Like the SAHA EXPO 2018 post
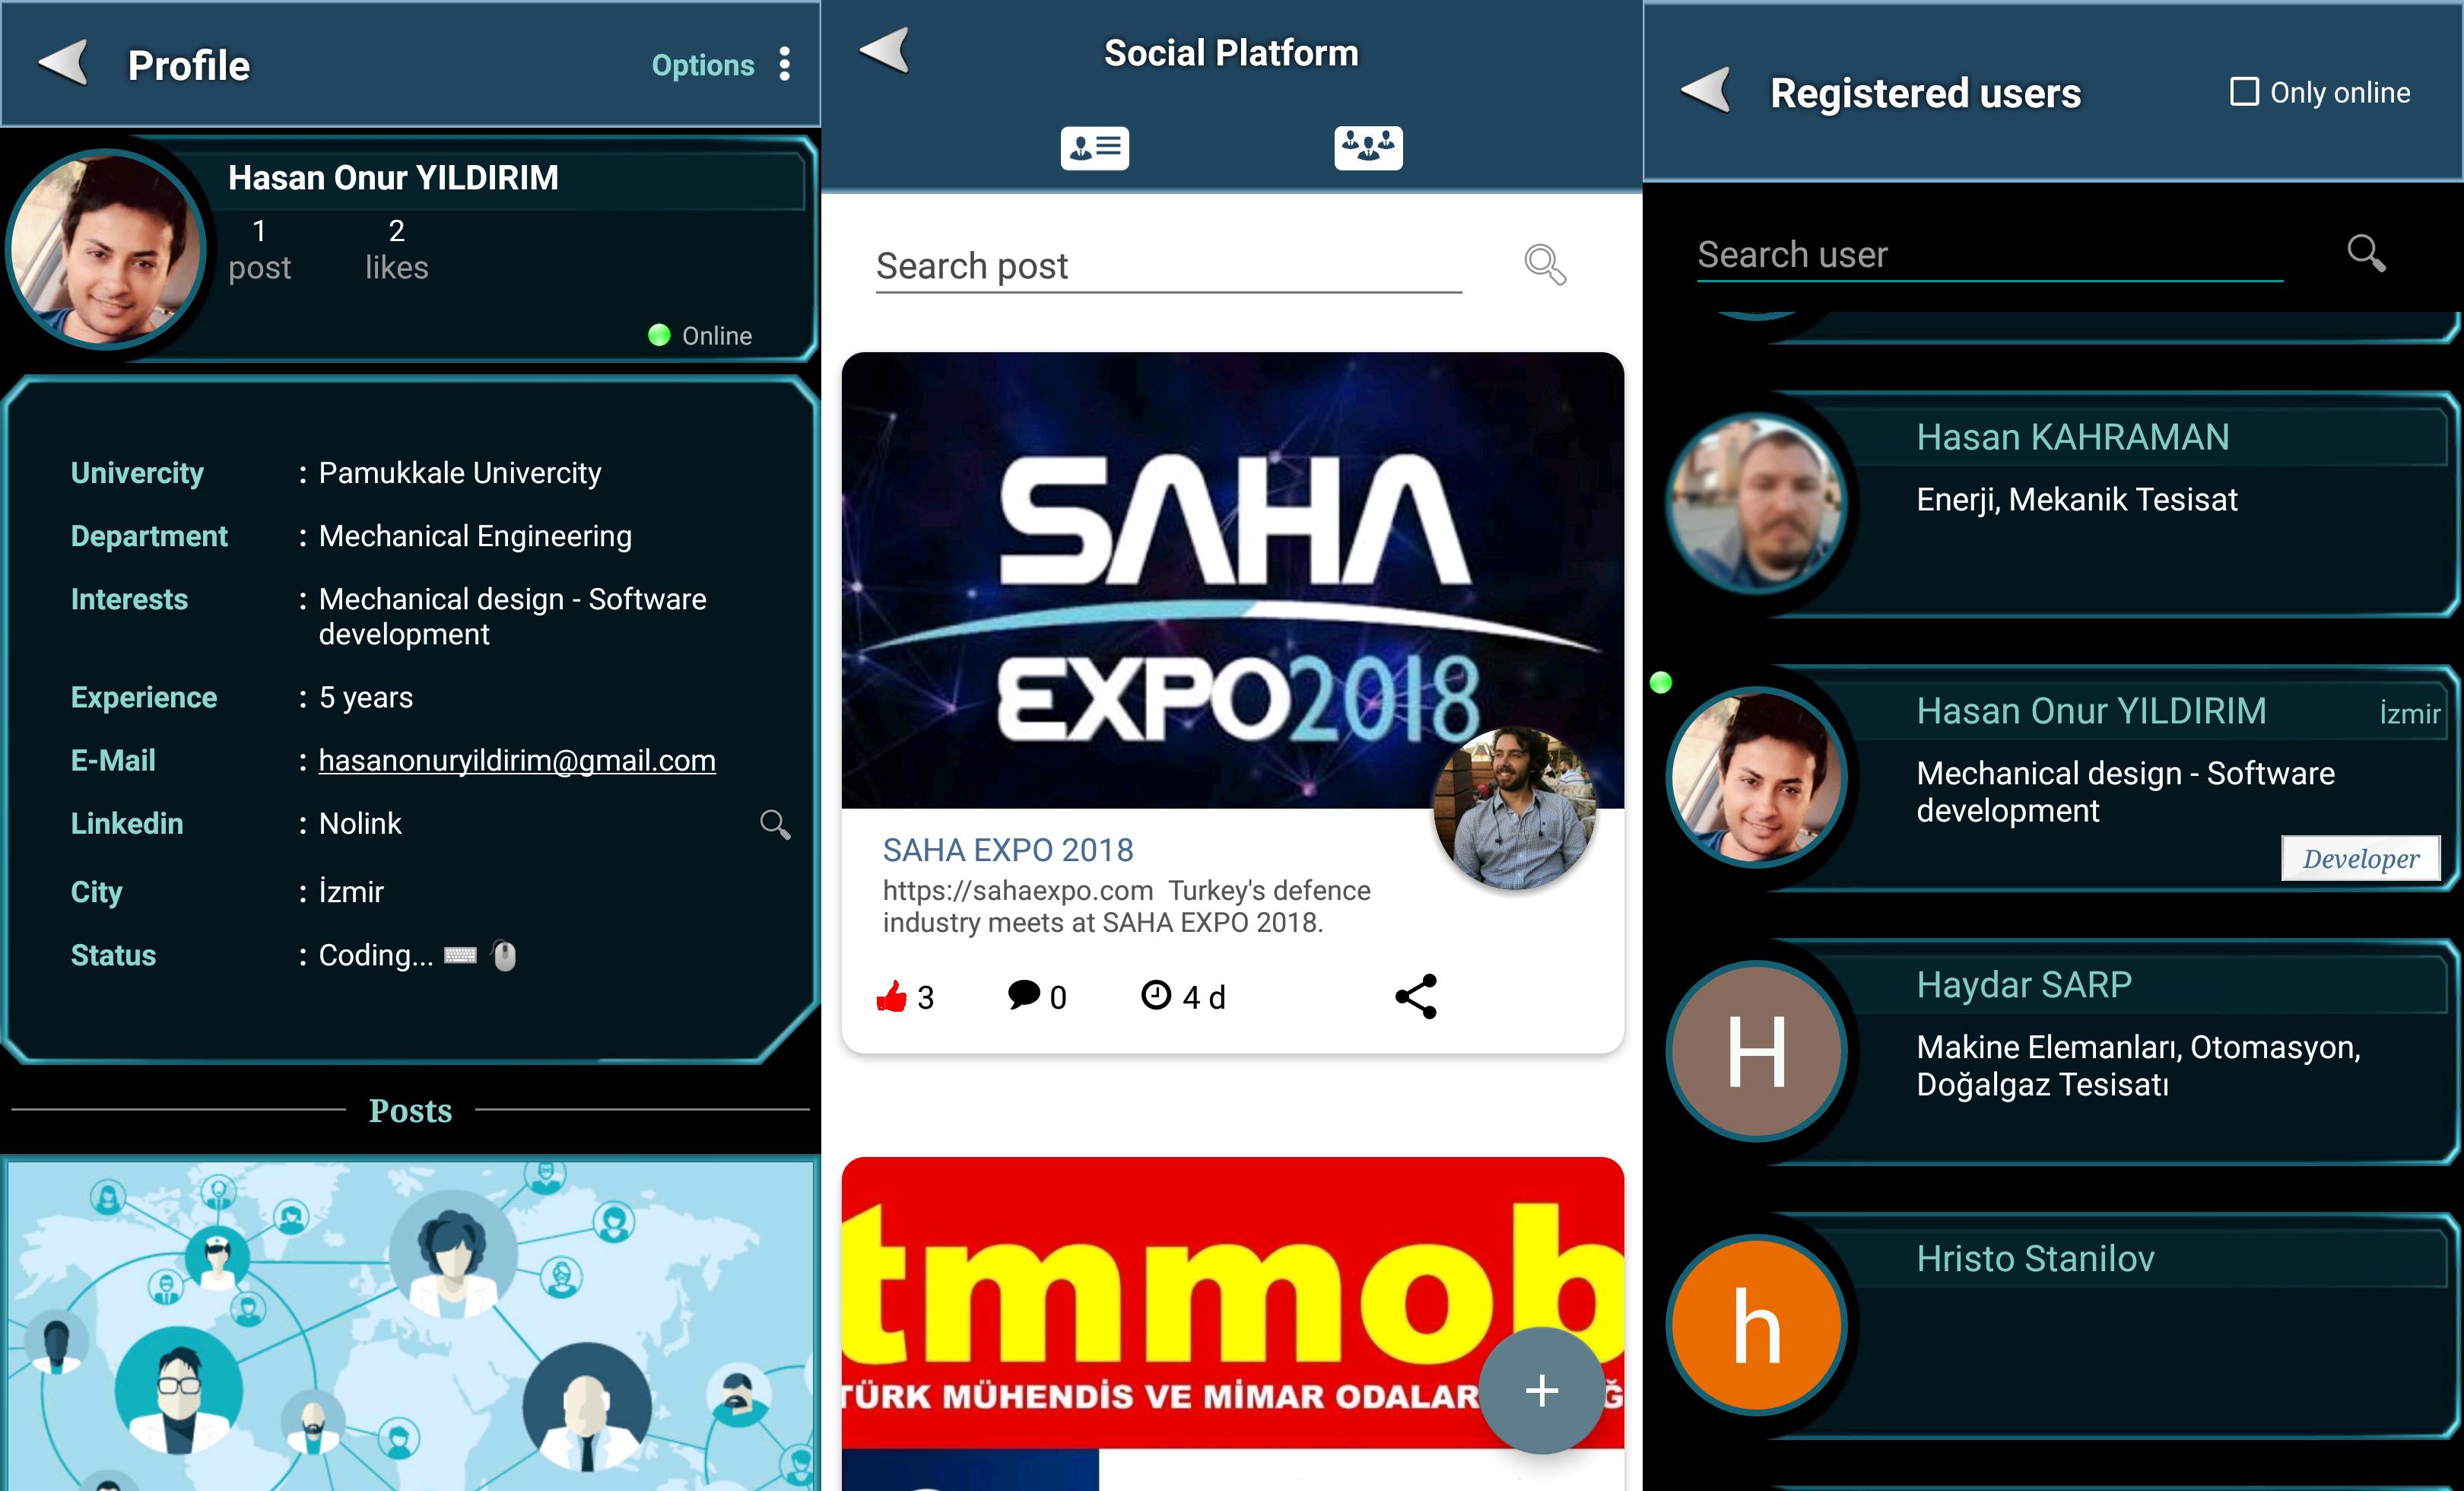2464x1491 pixels. [892, 996]
